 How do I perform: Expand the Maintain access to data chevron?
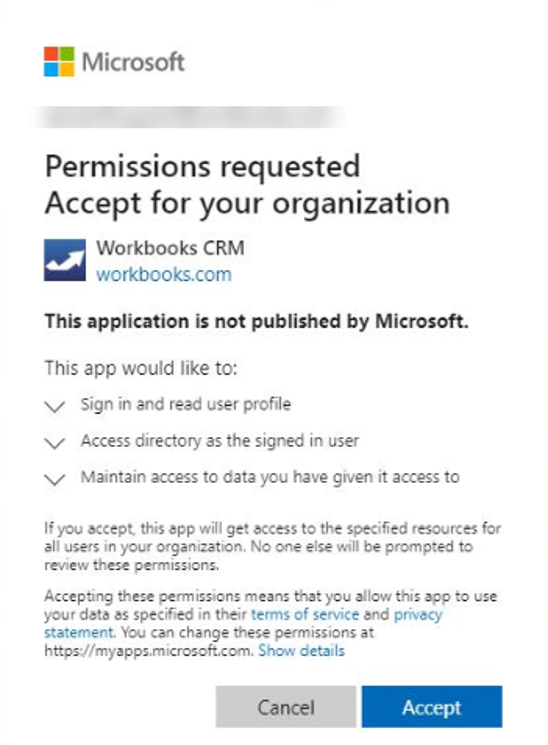pos(55,479)
